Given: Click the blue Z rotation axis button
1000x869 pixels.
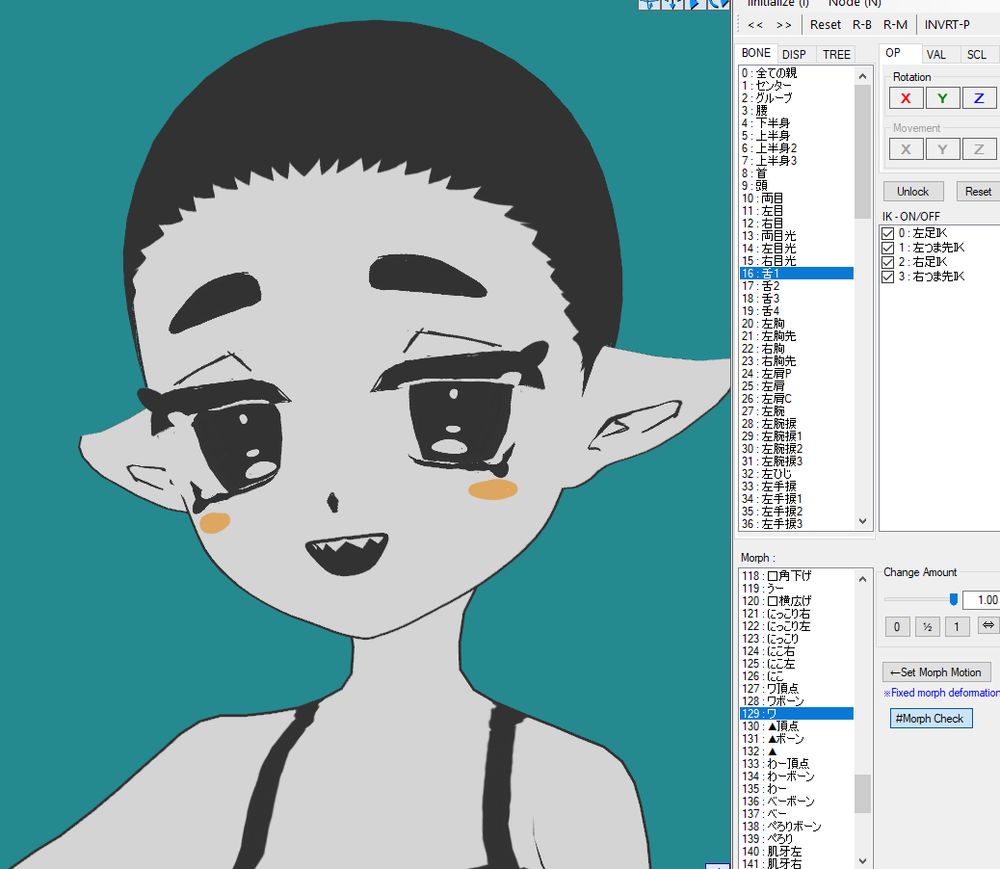Looking at the screenshot, I should pos(979,98).
